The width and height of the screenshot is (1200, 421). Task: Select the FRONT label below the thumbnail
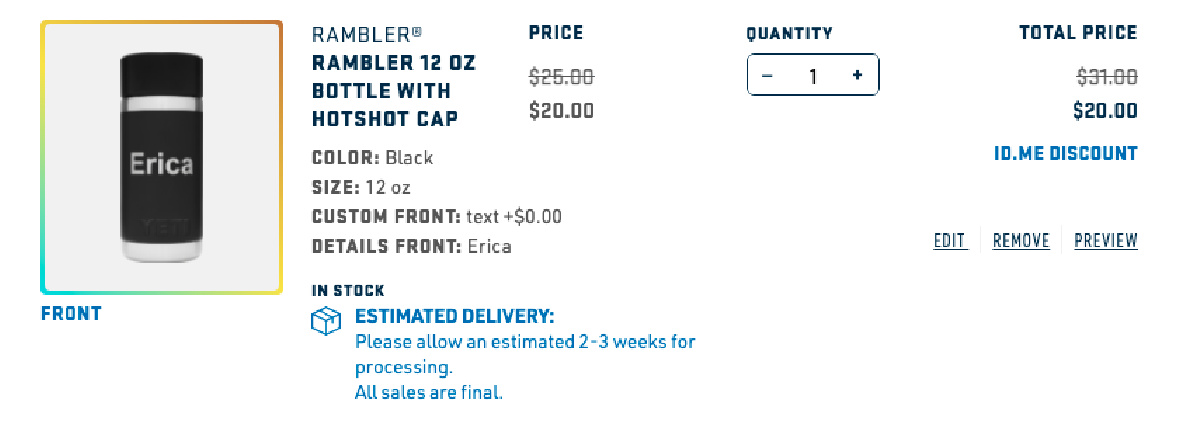tap(71, 314)
